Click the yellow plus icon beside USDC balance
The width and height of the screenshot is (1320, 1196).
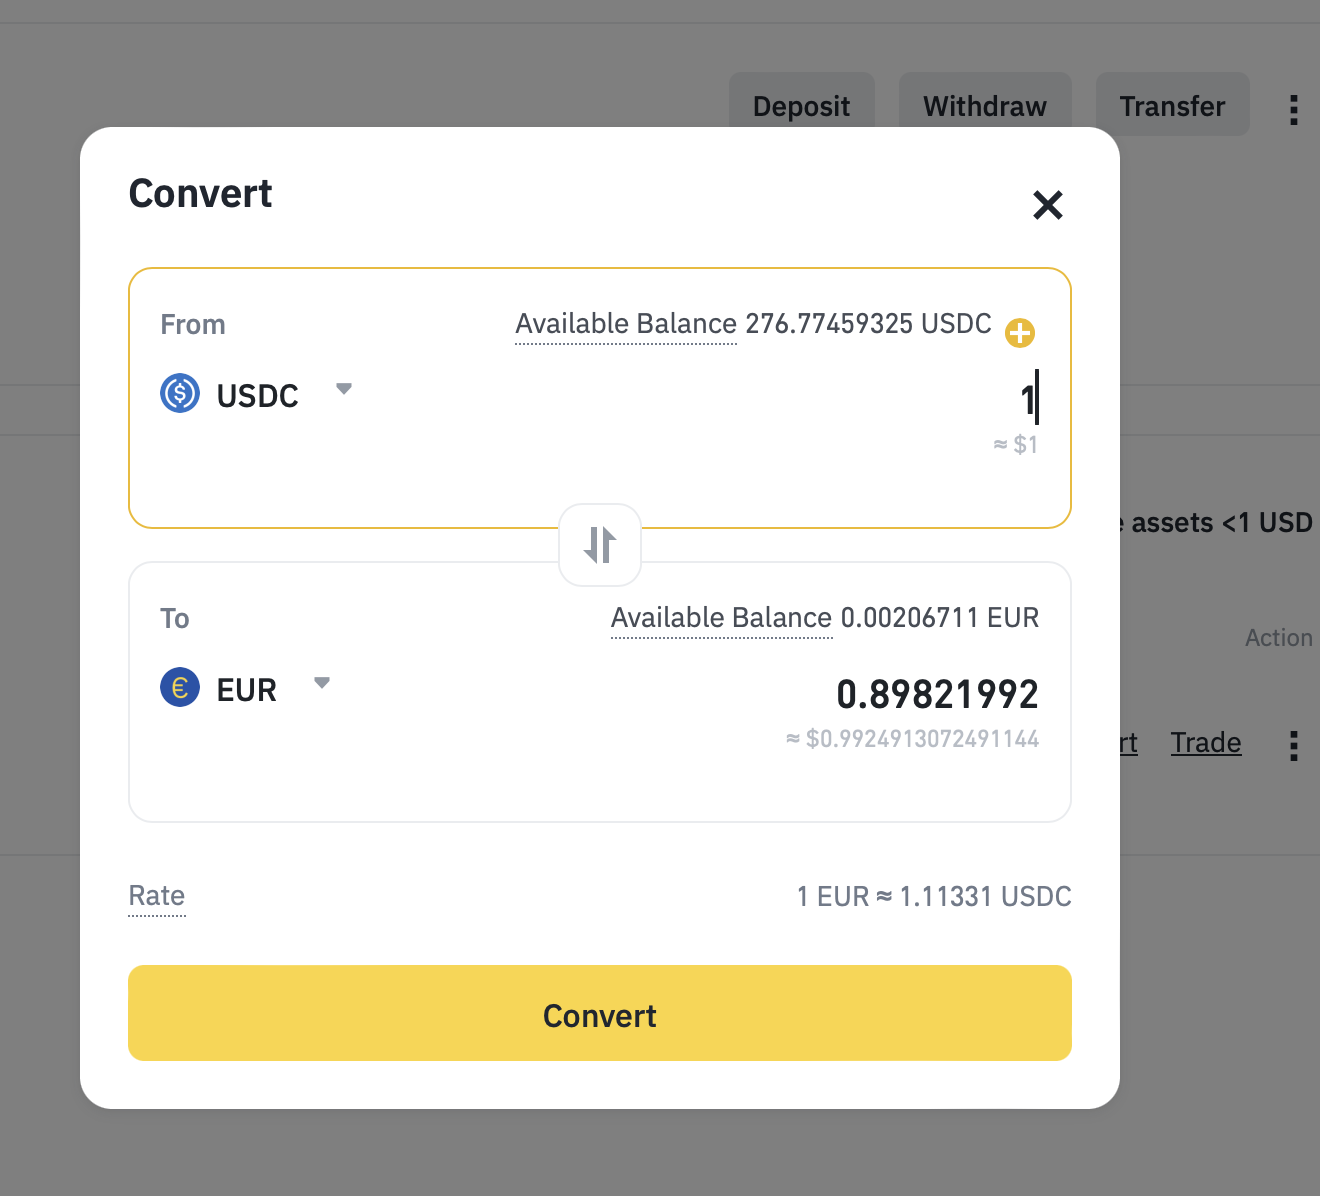(1019, 333)
